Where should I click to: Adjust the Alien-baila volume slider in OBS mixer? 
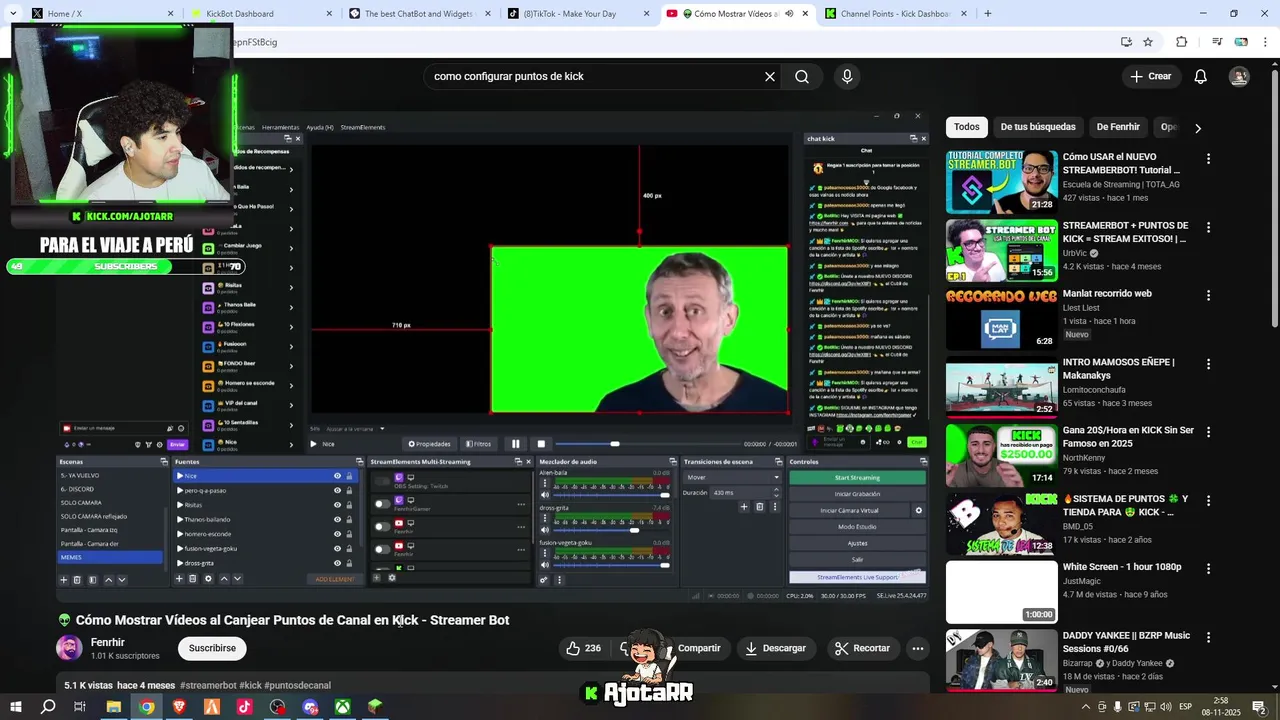click(x=664, y=495)
